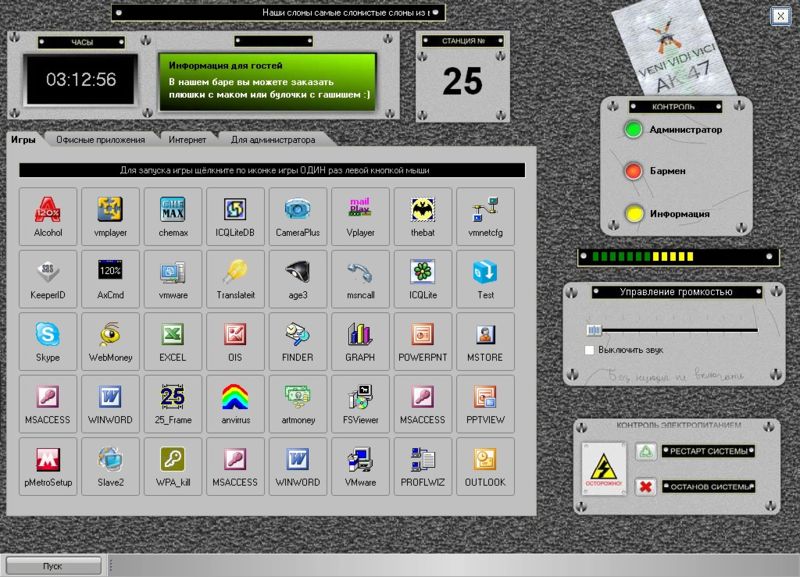Start thebat mail client icon
Image resolution: width=800 pixels, height=577 pixels.
coord(423,216)
